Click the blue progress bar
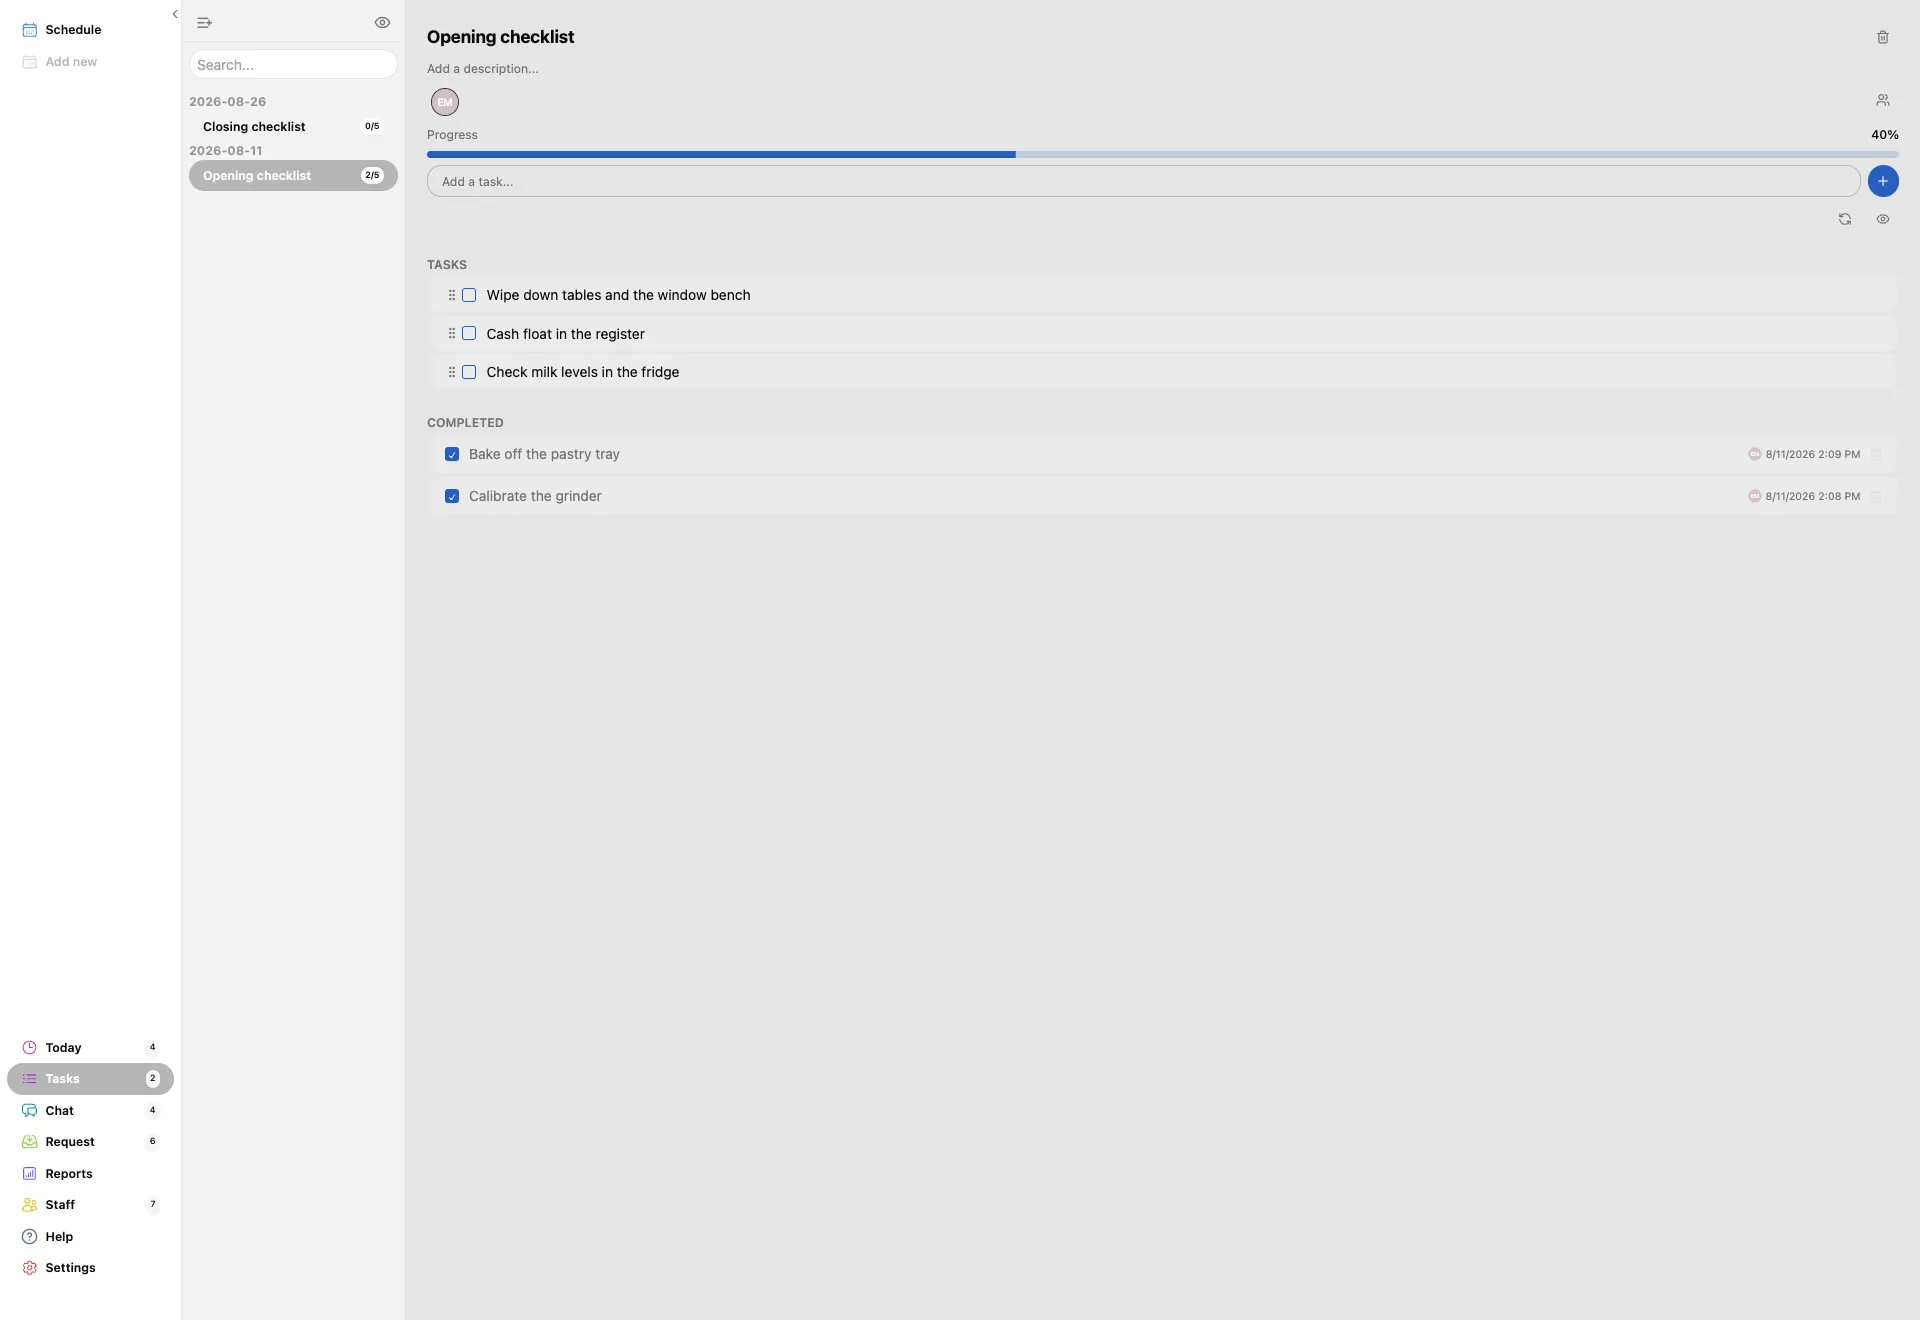This screenshot has width=1920, height=1320. coord(721,155)
